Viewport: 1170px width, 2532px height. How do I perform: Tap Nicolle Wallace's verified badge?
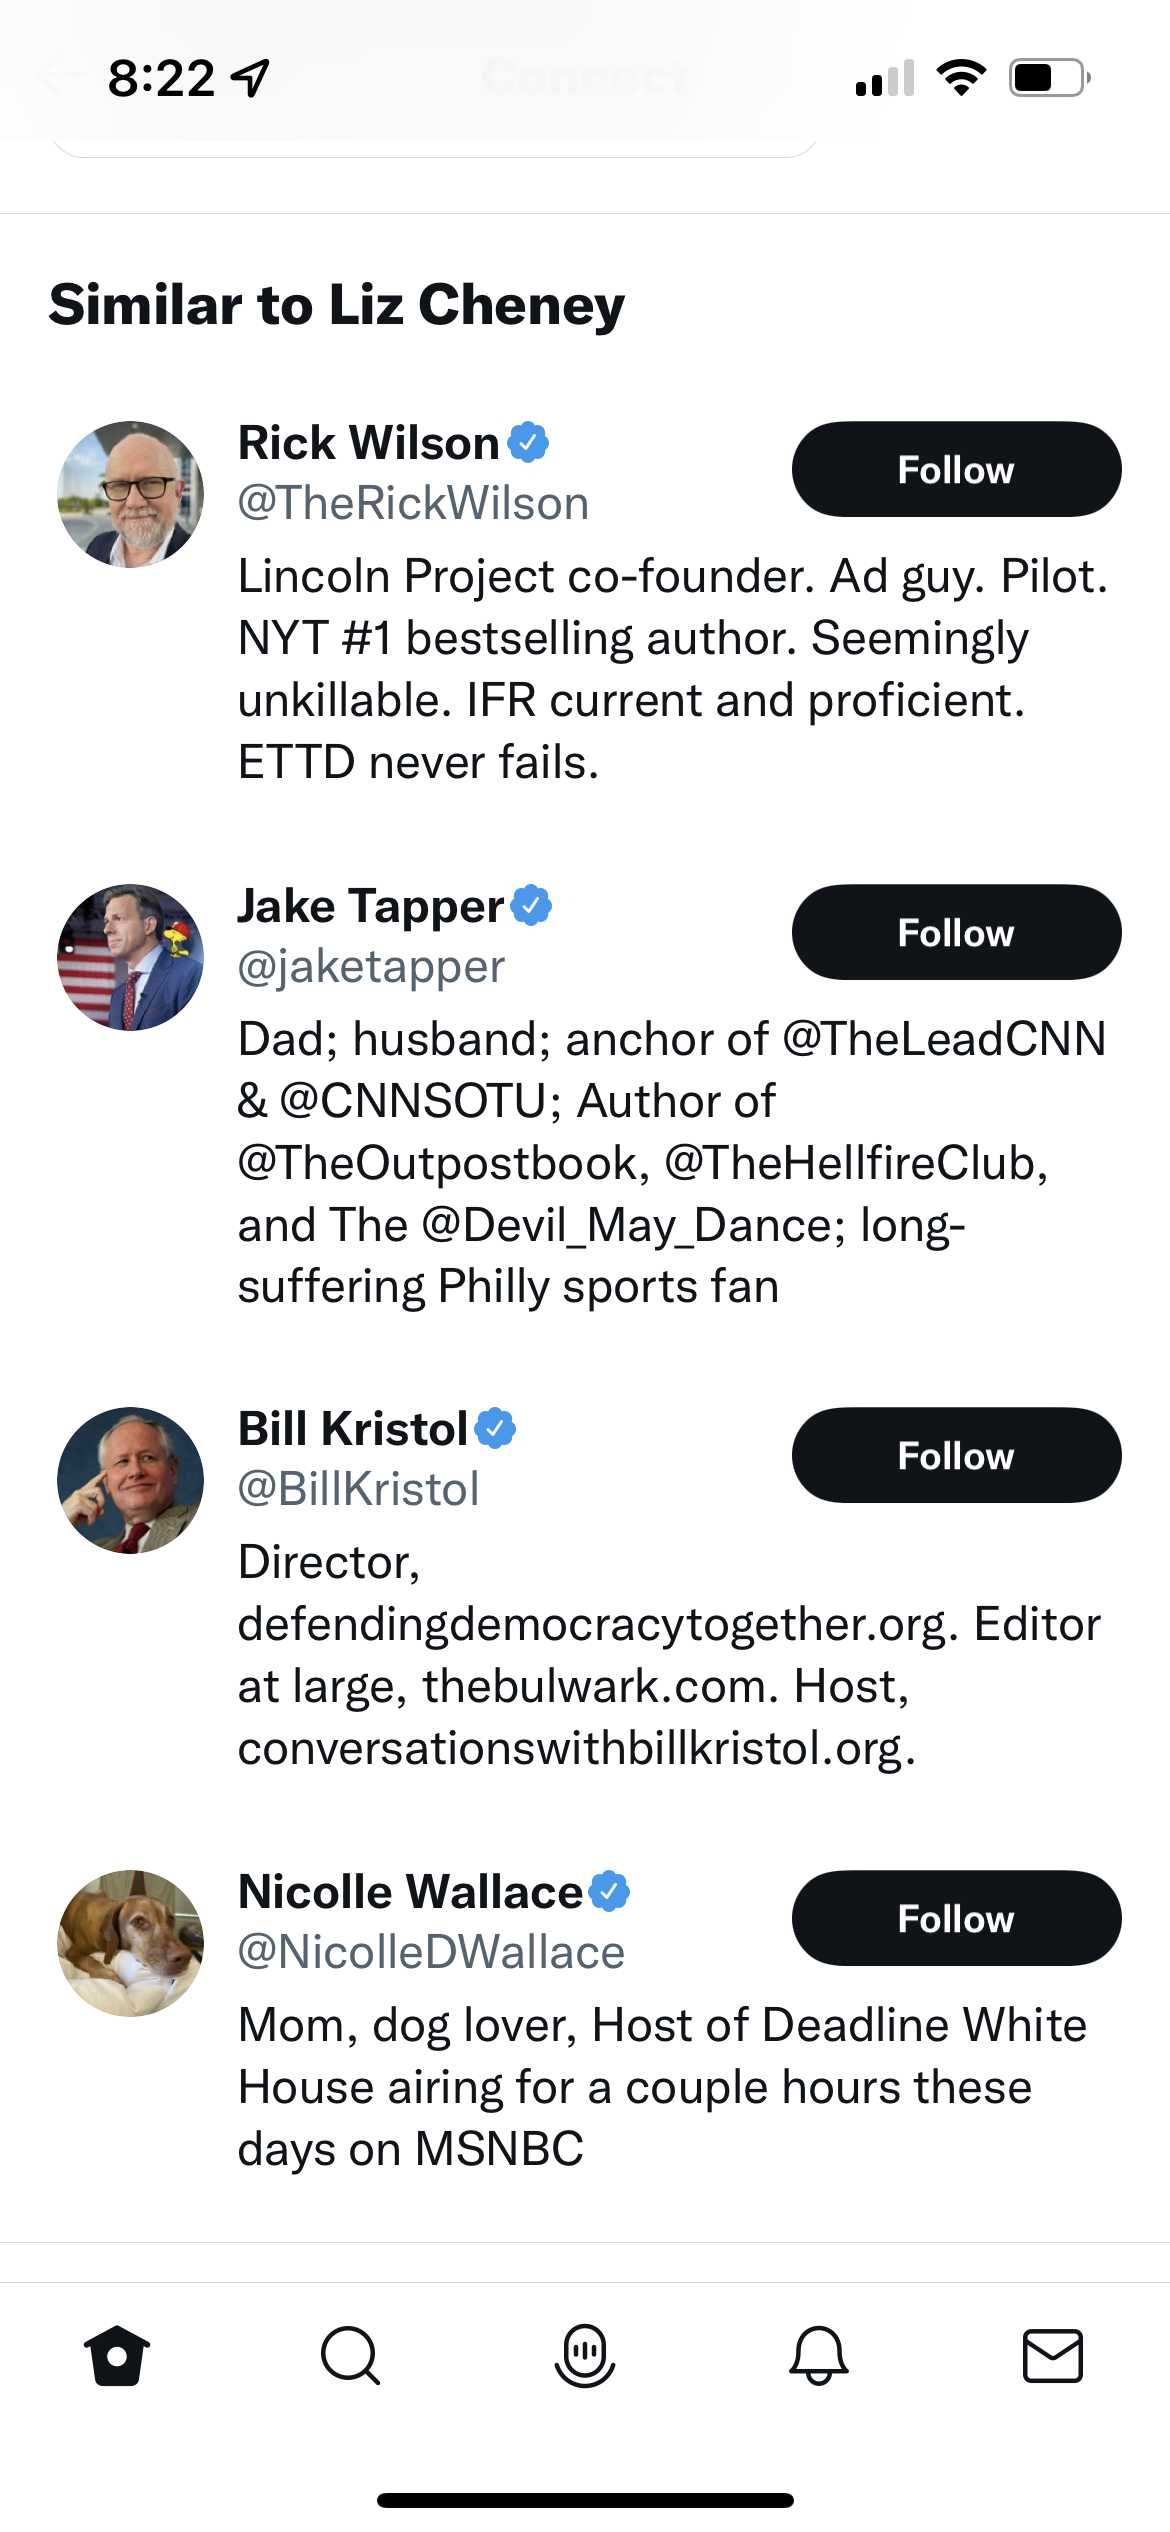[609, 1891]
